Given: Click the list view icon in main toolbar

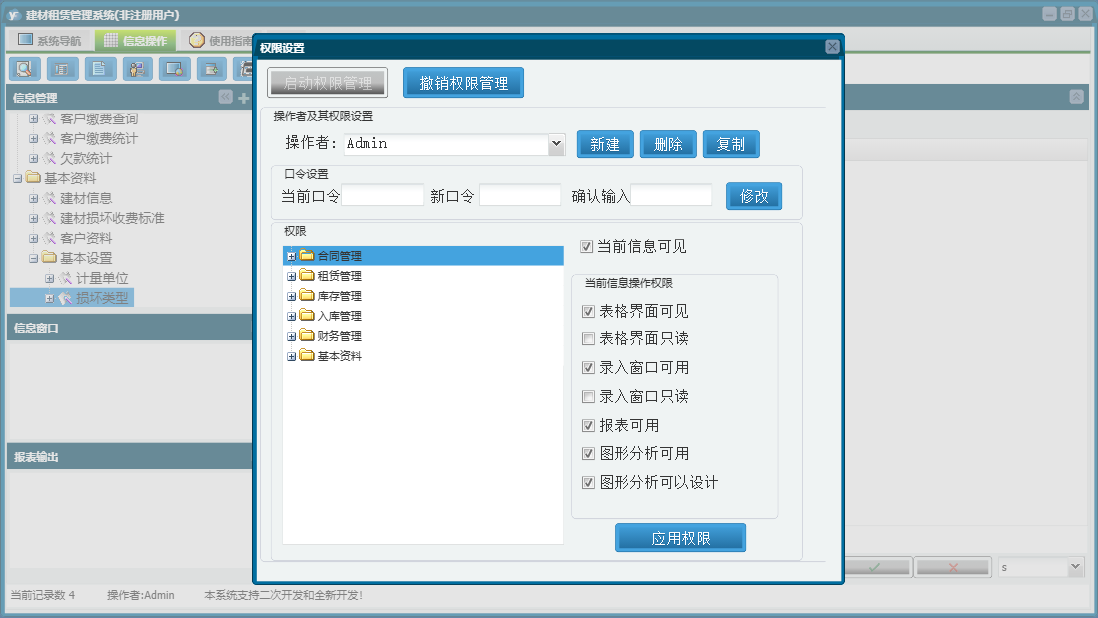Looking at the screenshot, I should point(62,69).
